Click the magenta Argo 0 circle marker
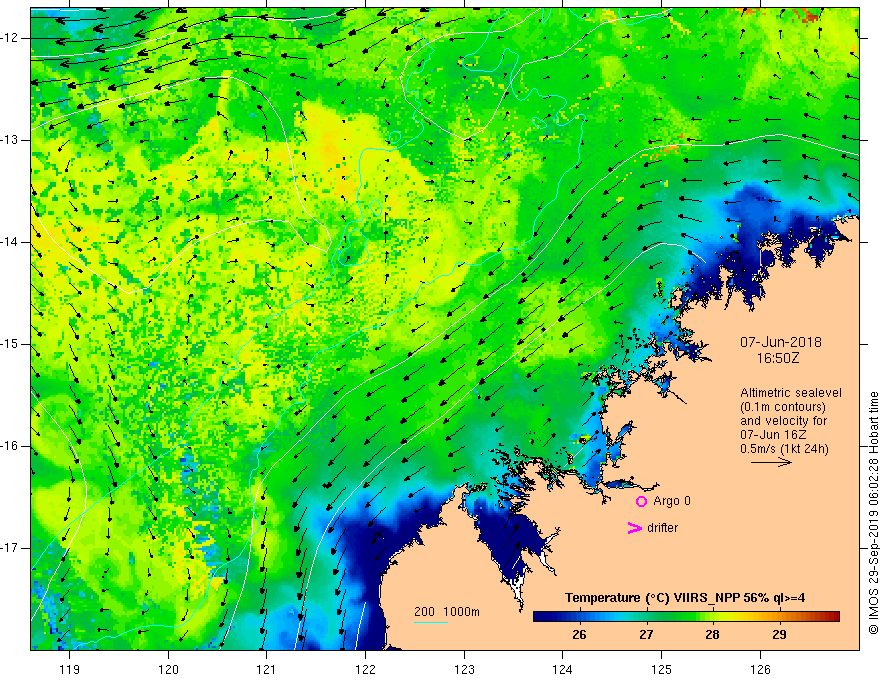This screenshot has height=680, width=880. 641,501
